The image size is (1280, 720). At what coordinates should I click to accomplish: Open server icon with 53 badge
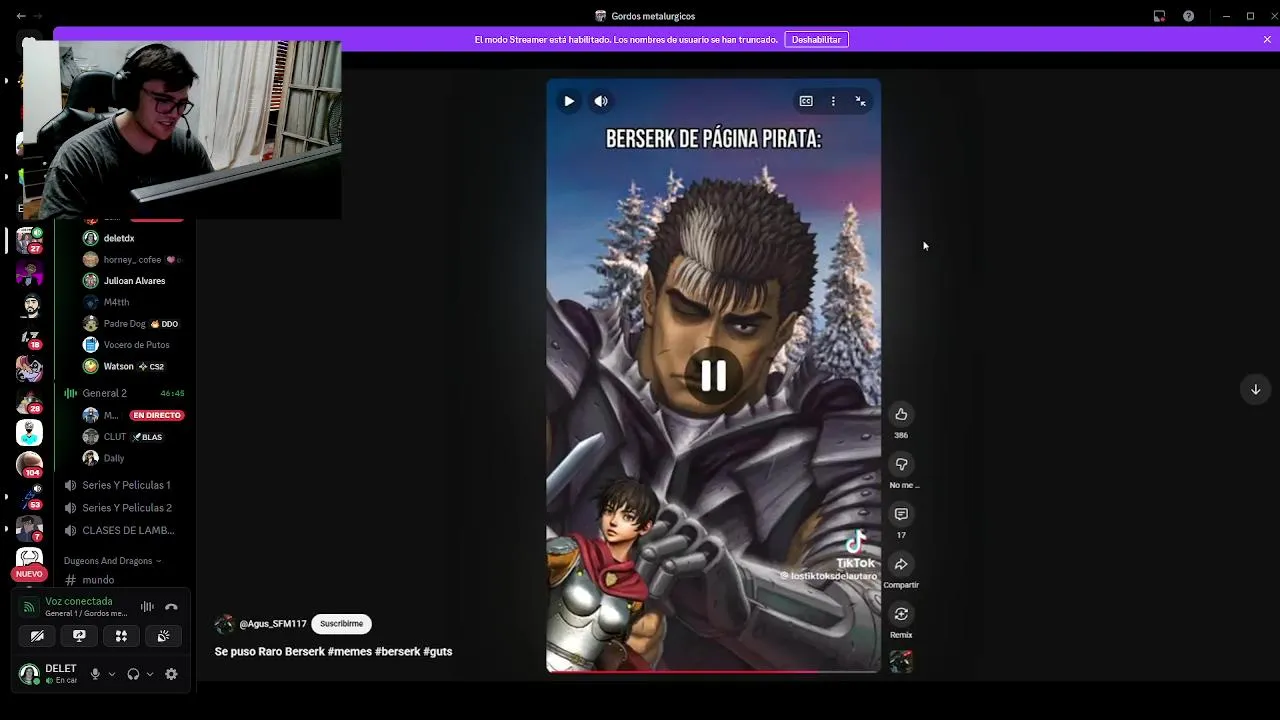click(x=29, y=498)
